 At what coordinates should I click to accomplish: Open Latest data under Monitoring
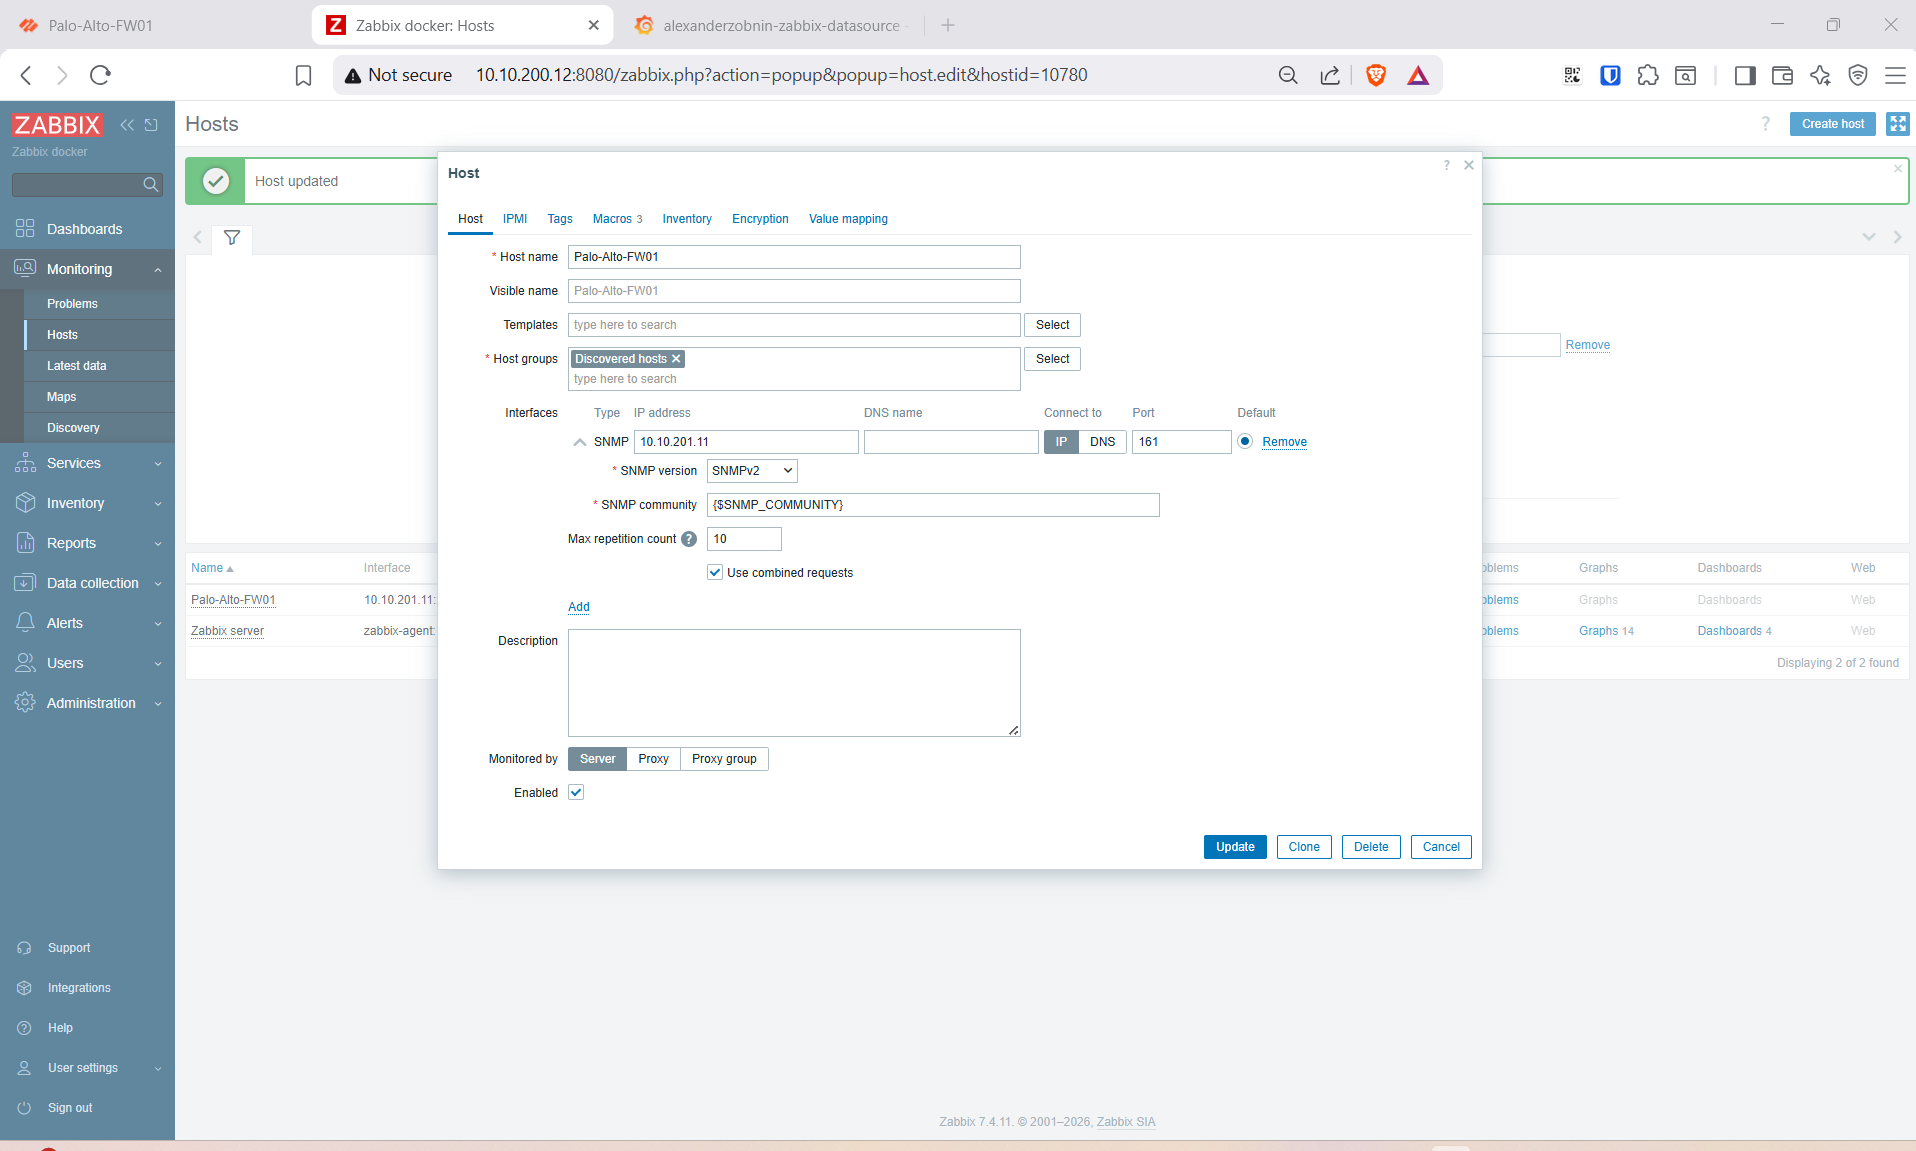coord(99,366)
